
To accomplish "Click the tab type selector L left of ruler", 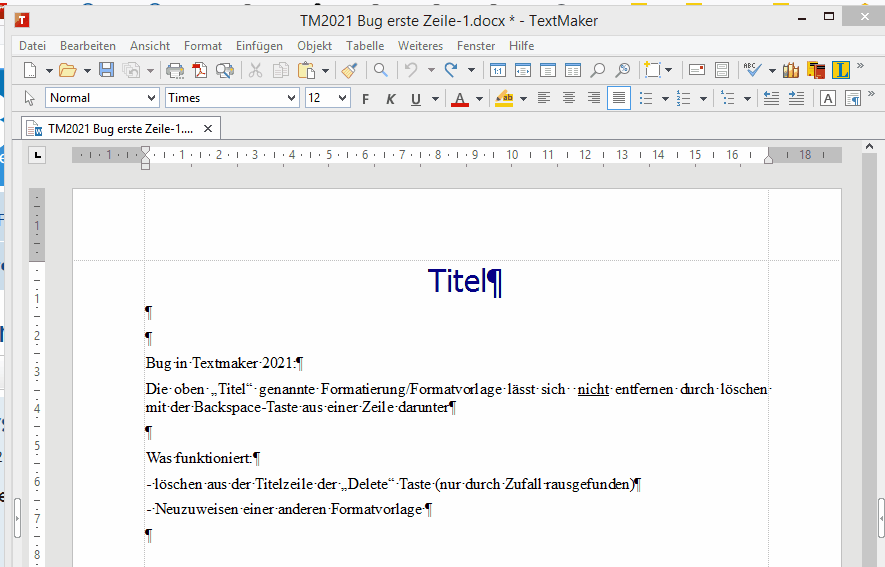I will coord(37,155).
